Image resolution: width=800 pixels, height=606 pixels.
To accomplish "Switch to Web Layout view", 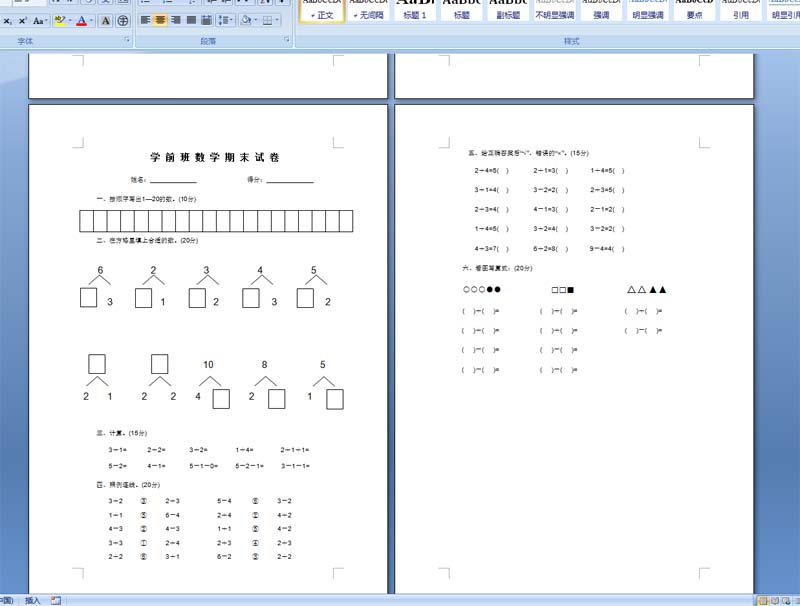I will [x=786, y=600].
